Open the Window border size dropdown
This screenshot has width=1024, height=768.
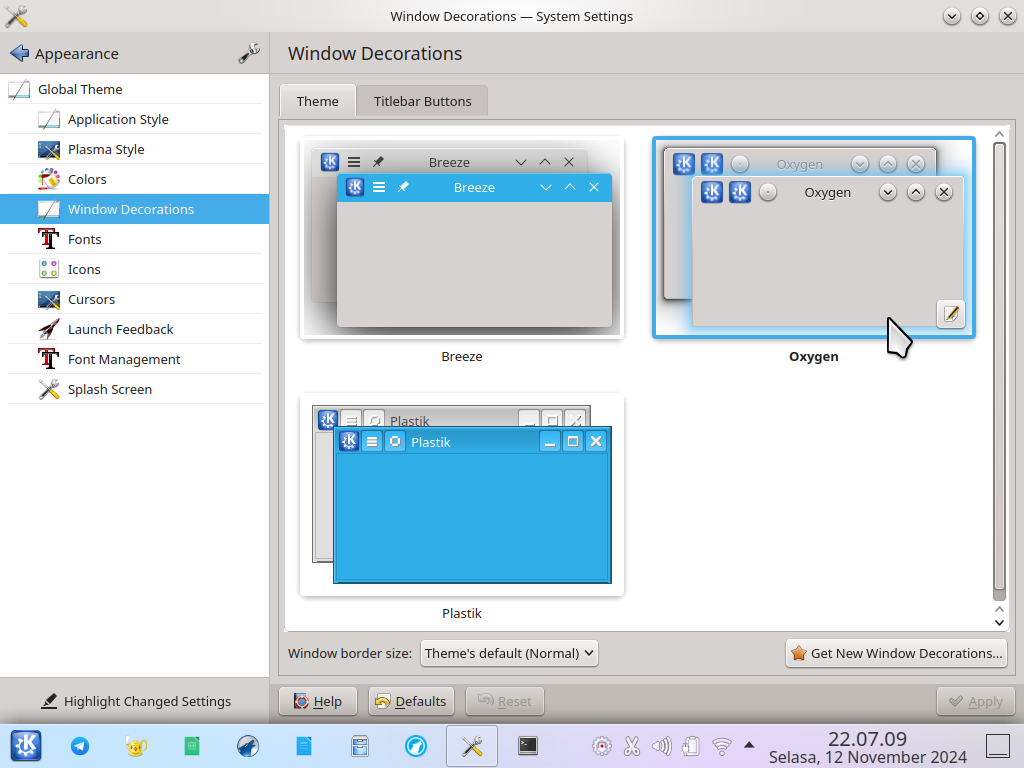pos(509,653)
